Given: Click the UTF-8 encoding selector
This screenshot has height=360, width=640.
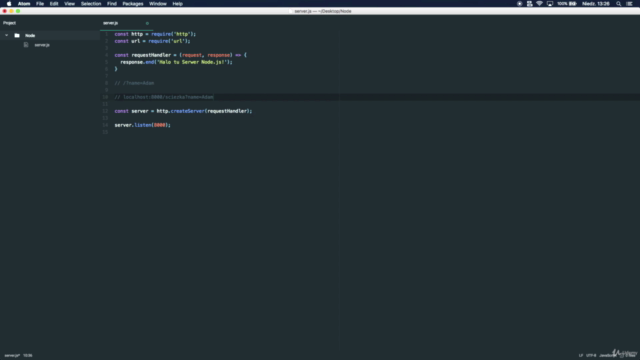Looking at the screenshot, I should [x=591, y=356].
